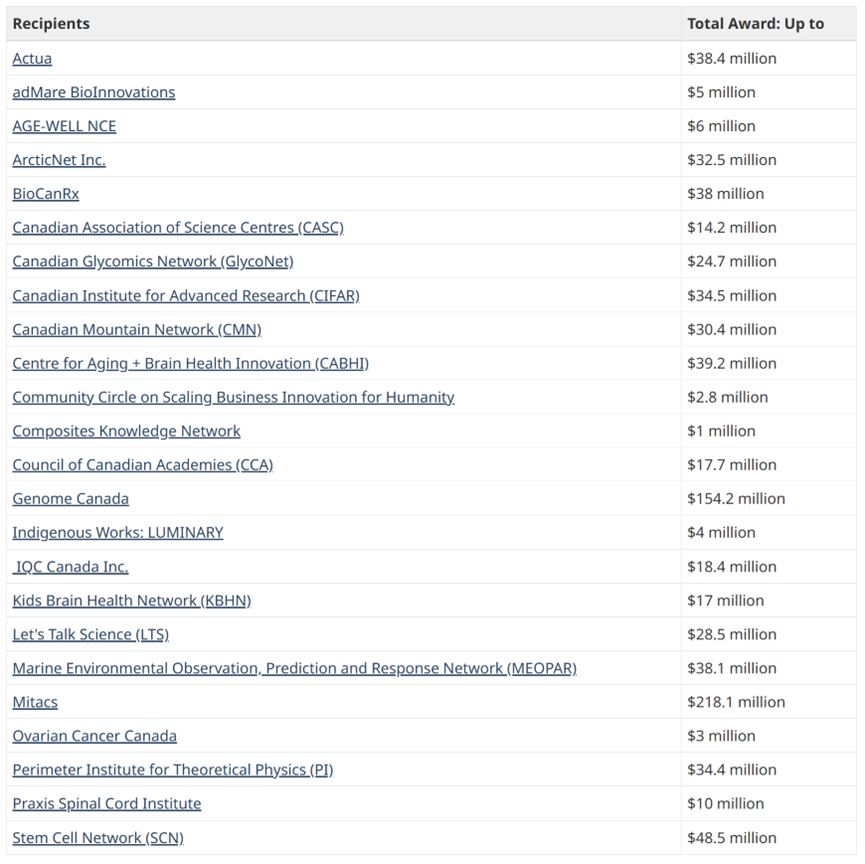Open Canadian Glycomics Network (GlycoNet) link
Screen dimensions: 865x864
click(x=153, y=262)
